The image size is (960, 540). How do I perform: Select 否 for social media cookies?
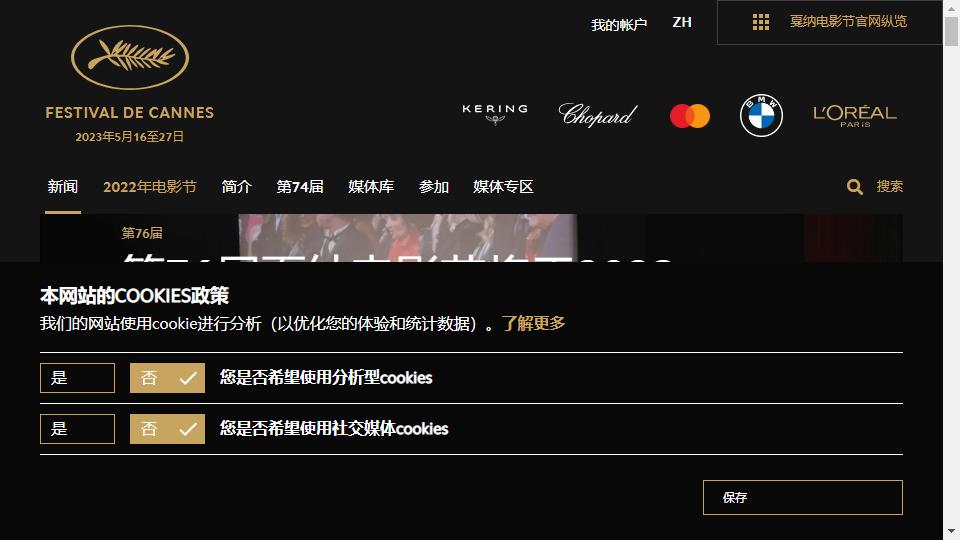click(x=167, y=429)
